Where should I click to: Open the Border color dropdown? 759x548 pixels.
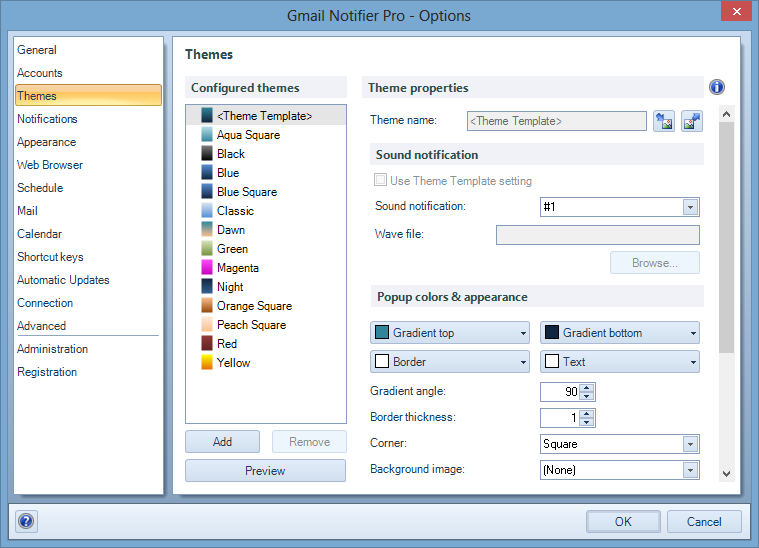(x=450, y=362)
